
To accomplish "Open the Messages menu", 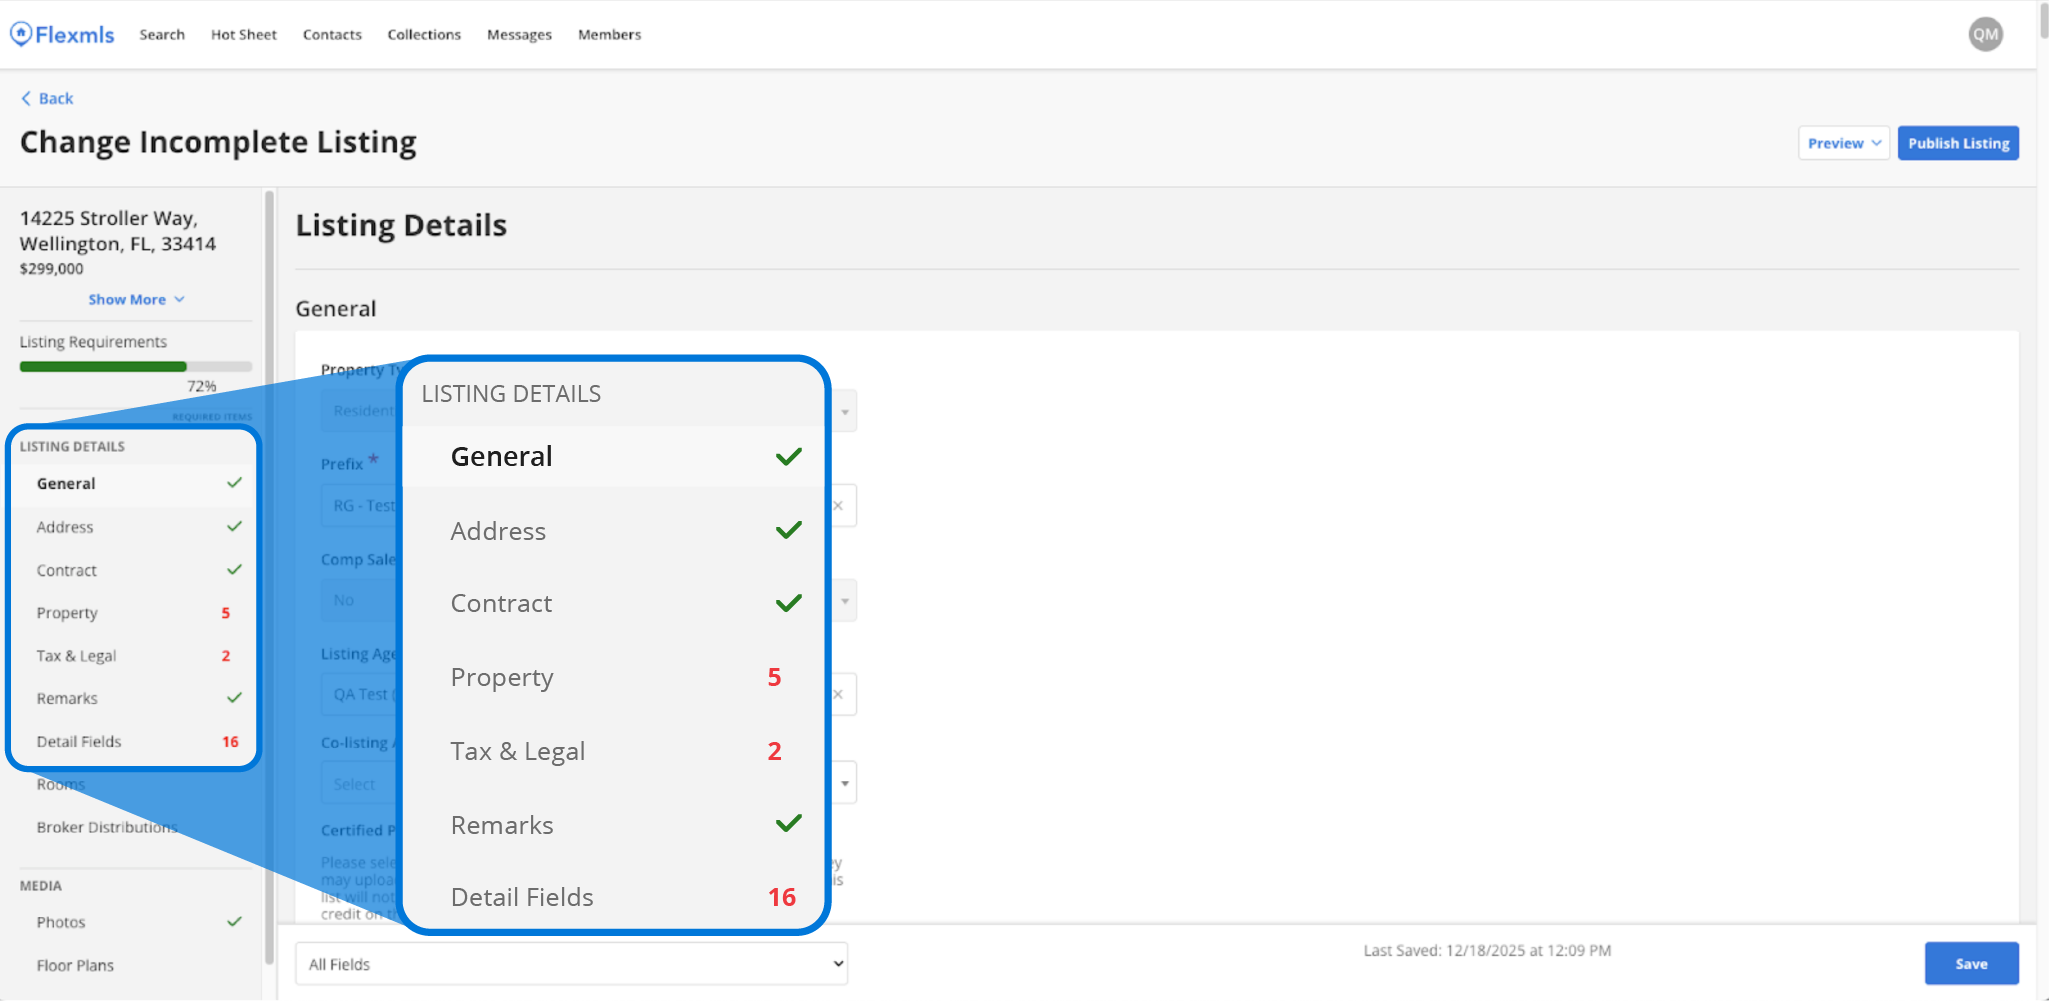I will (519, 34).
